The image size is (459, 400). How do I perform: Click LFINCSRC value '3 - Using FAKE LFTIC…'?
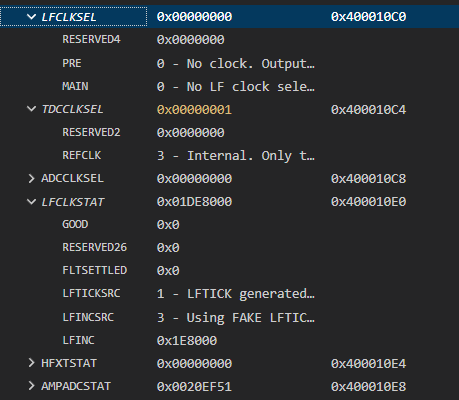click(236, 317)
